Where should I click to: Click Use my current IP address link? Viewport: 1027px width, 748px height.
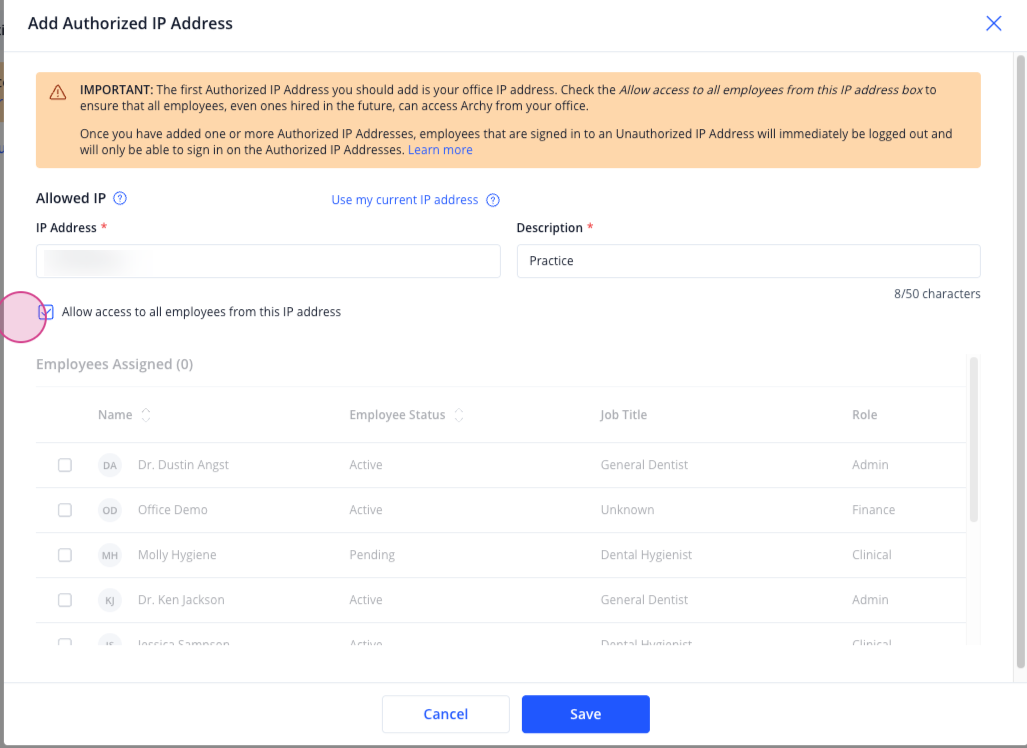[405, 200]
